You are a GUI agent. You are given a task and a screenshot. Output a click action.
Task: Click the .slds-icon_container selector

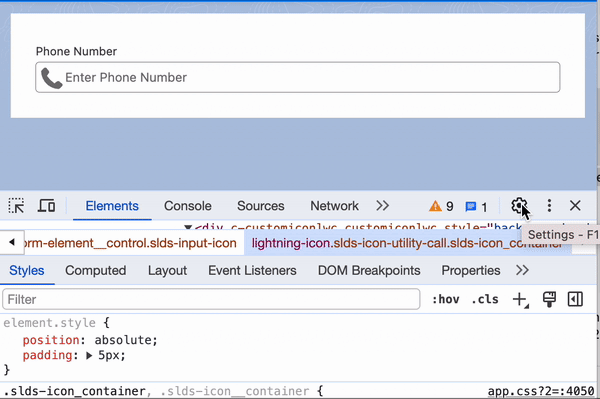(74, 391)
